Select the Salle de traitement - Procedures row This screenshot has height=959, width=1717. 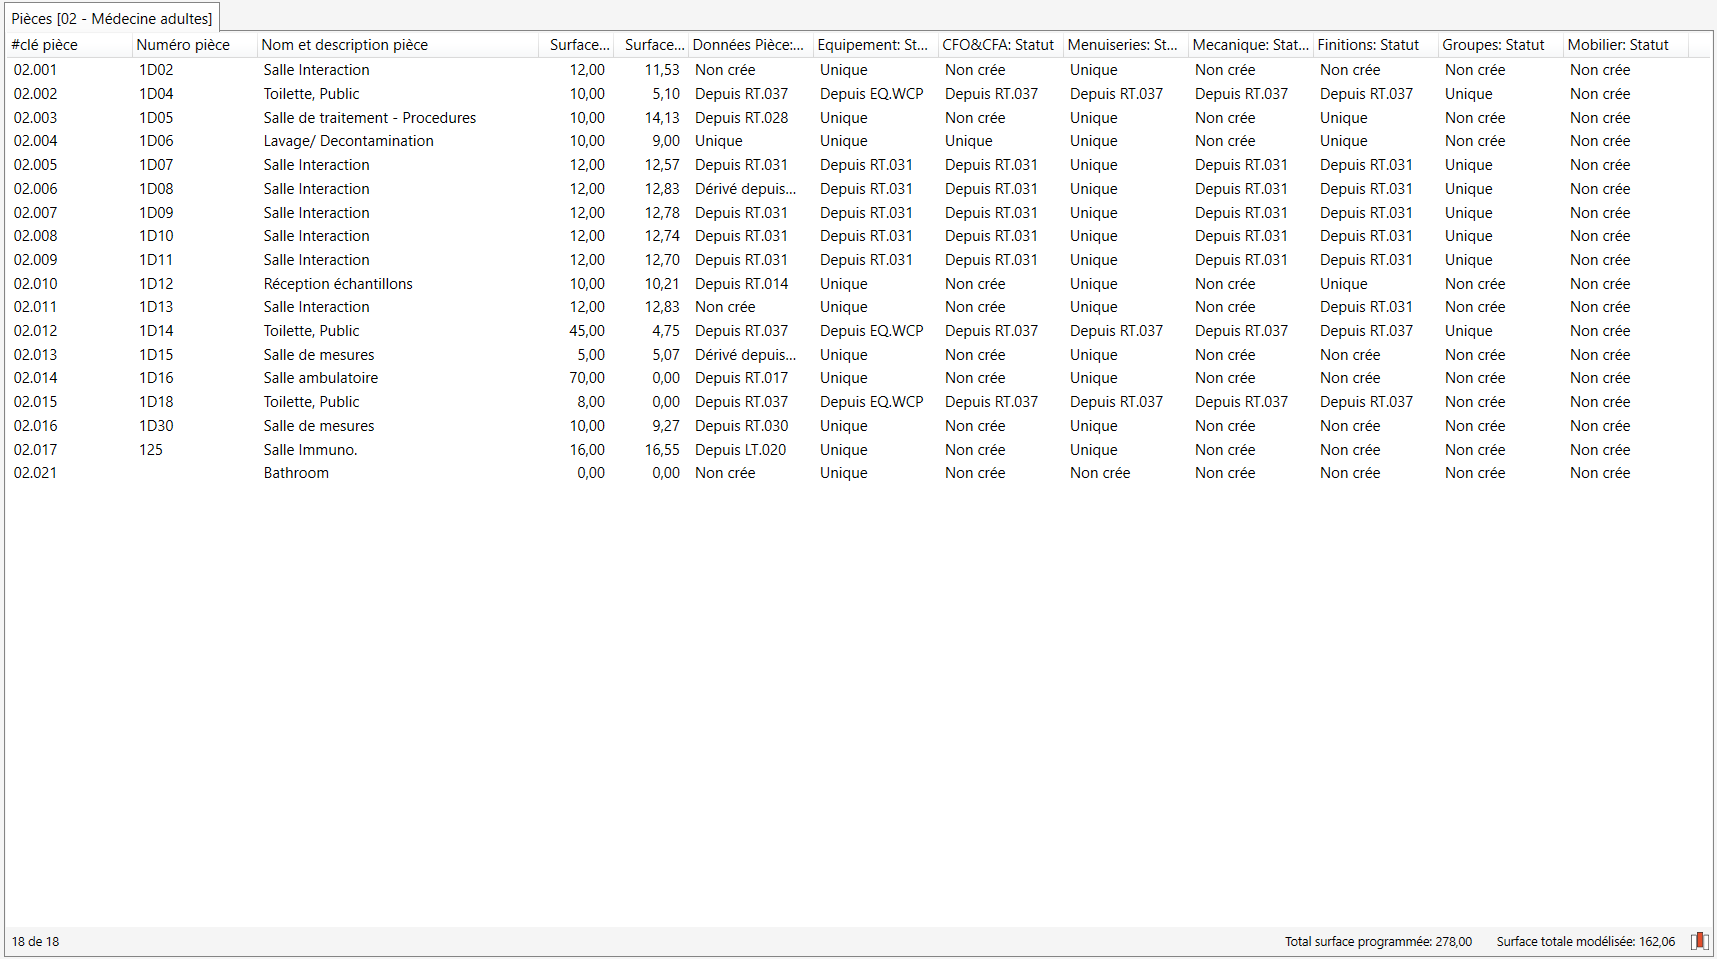pos(369,118)
